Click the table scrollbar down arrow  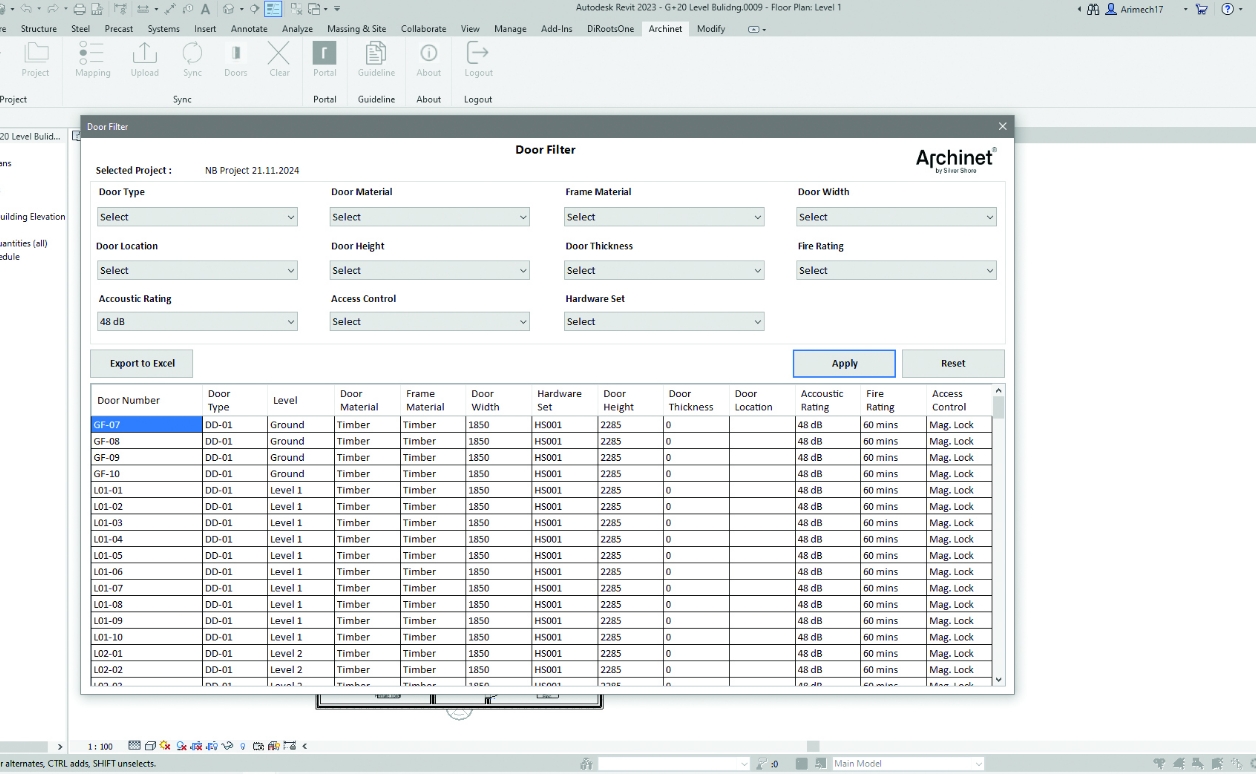[x=998, y=679]
